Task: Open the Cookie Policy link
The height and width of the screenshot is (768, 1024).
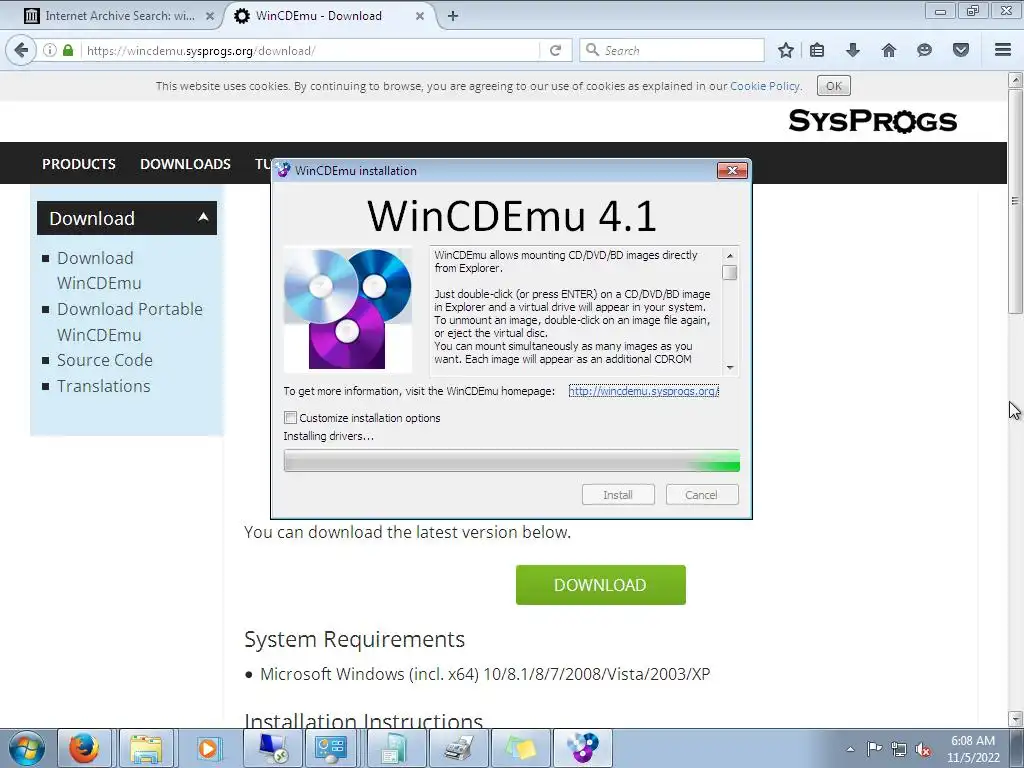Action: [x=765, y=86]
